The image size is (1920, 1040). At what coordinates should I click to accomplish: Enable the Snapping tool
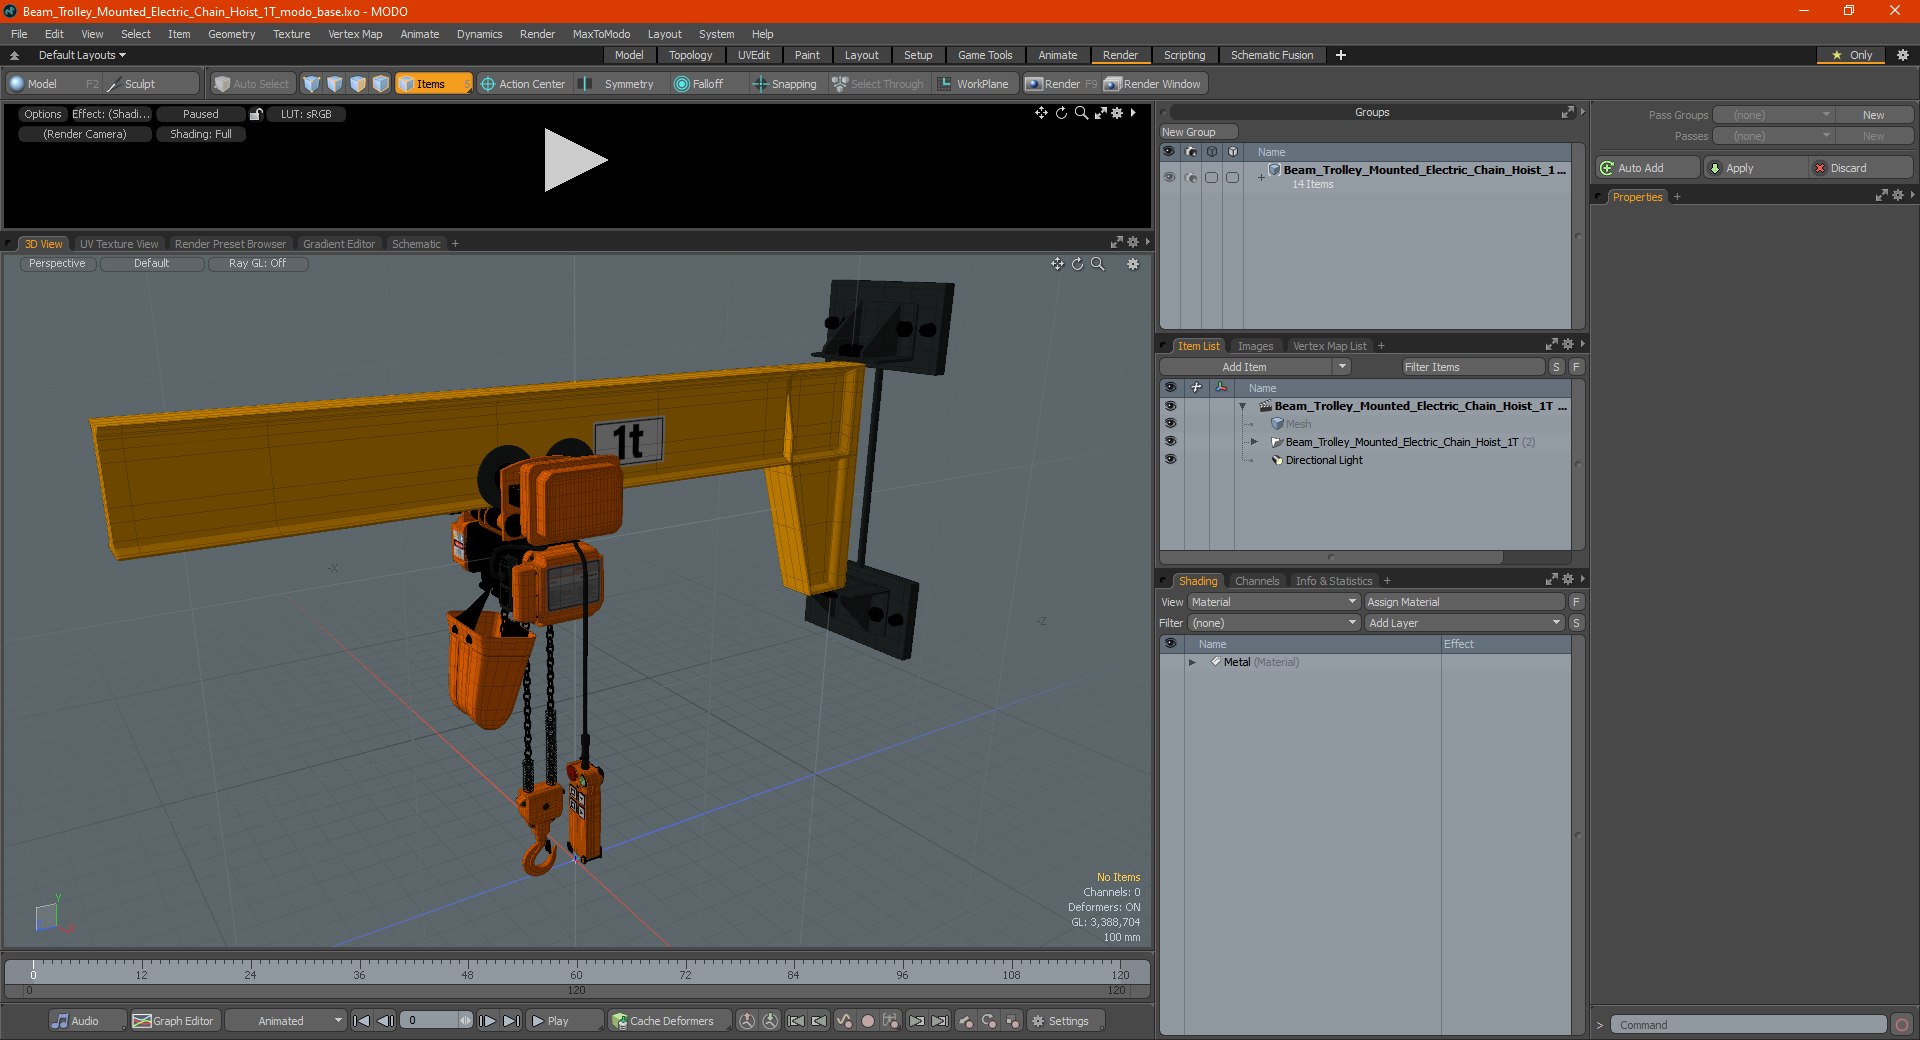click(x=785, y=84)
